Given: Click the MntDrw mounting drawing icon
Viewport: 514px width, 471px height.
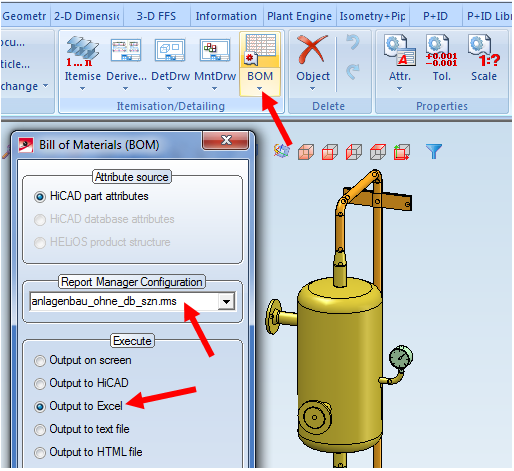Looking at the screenshot, I should click(x=215, y=50).
